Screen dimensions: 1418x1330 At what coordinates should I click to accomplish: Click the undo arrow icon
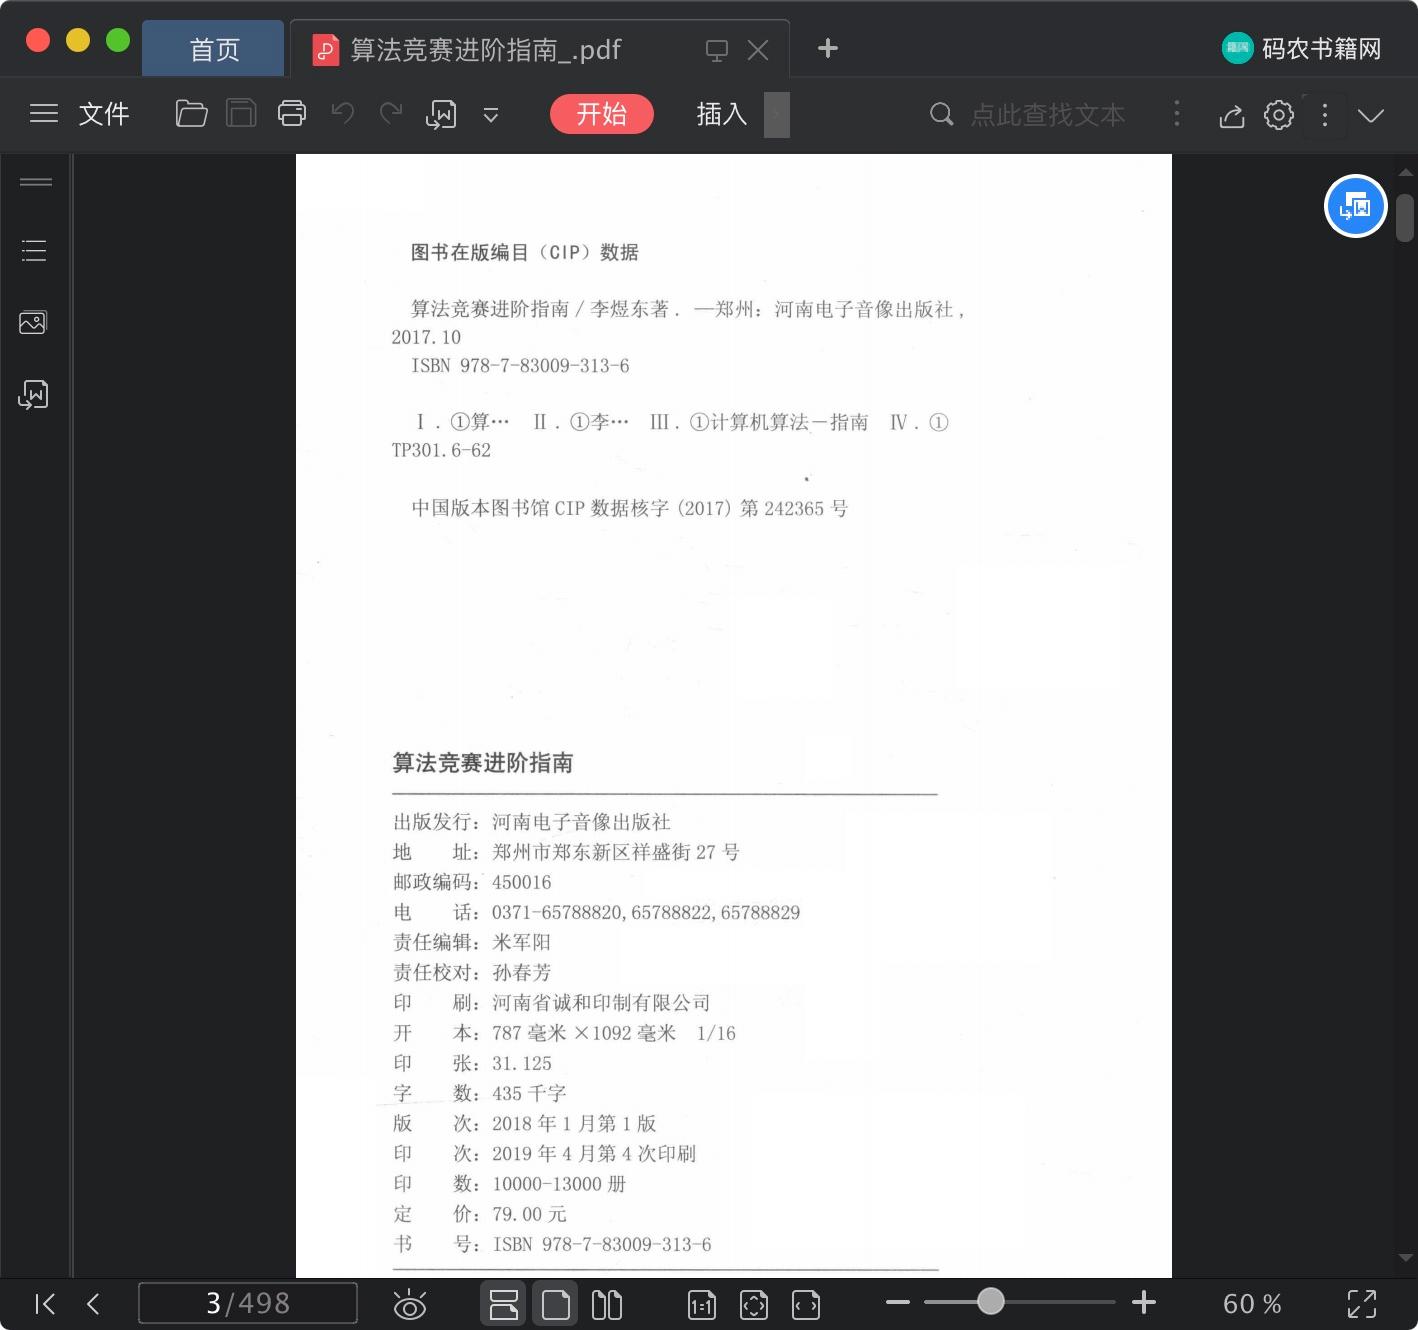point(343,113)
